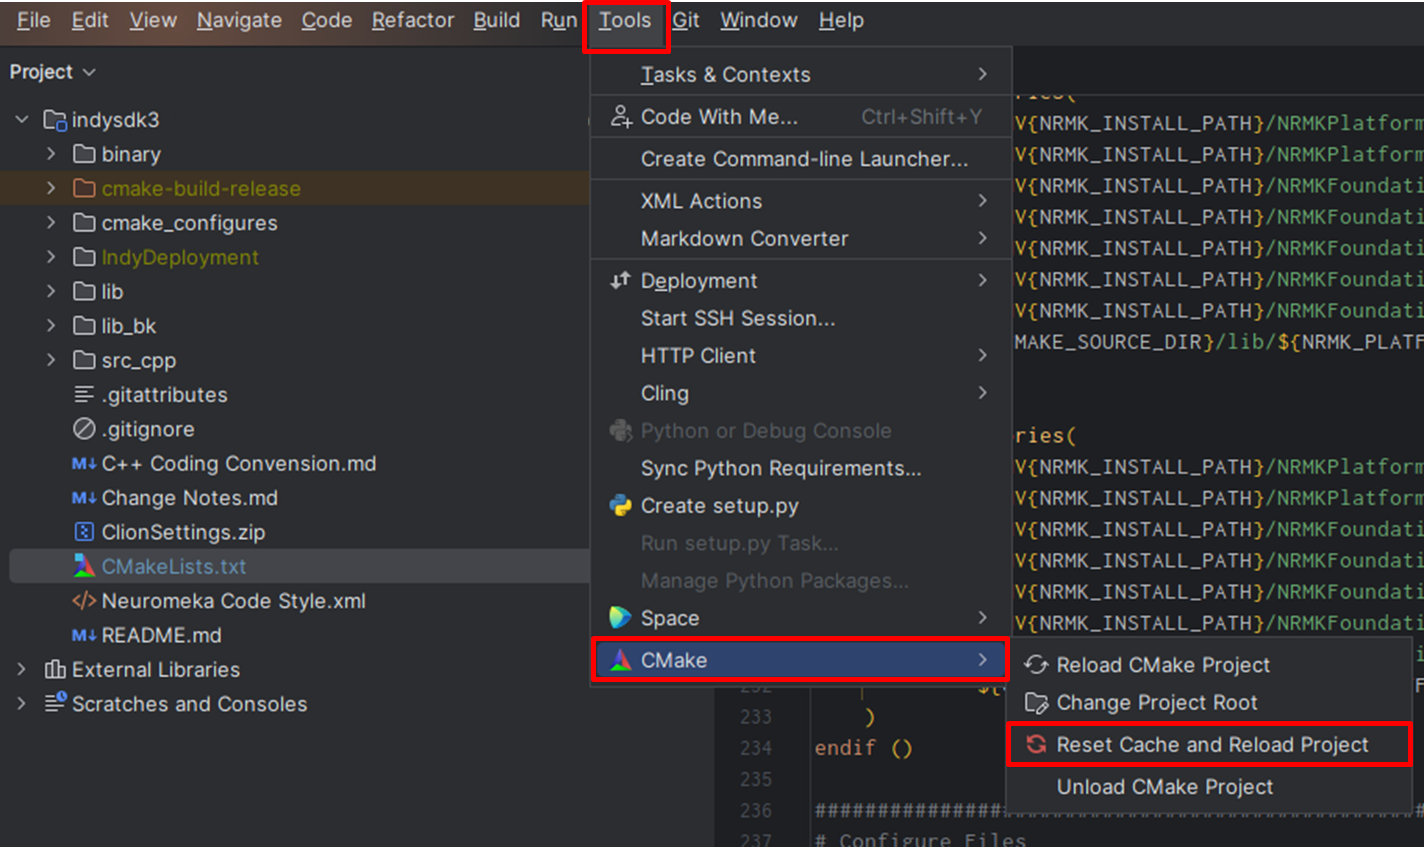This screenshot has height=847, width=1424.
Task: Click the Space menu icon
Action: pyautogui.click(x=621, y=618)
